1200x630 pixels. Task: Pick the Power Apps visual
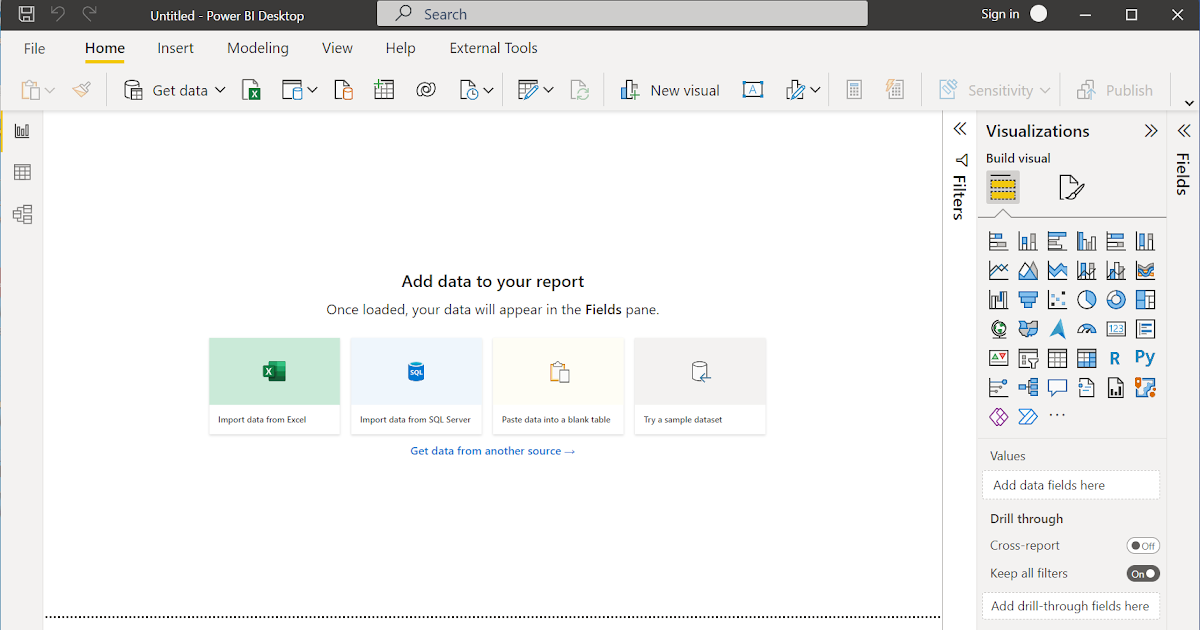click(998, 416)
